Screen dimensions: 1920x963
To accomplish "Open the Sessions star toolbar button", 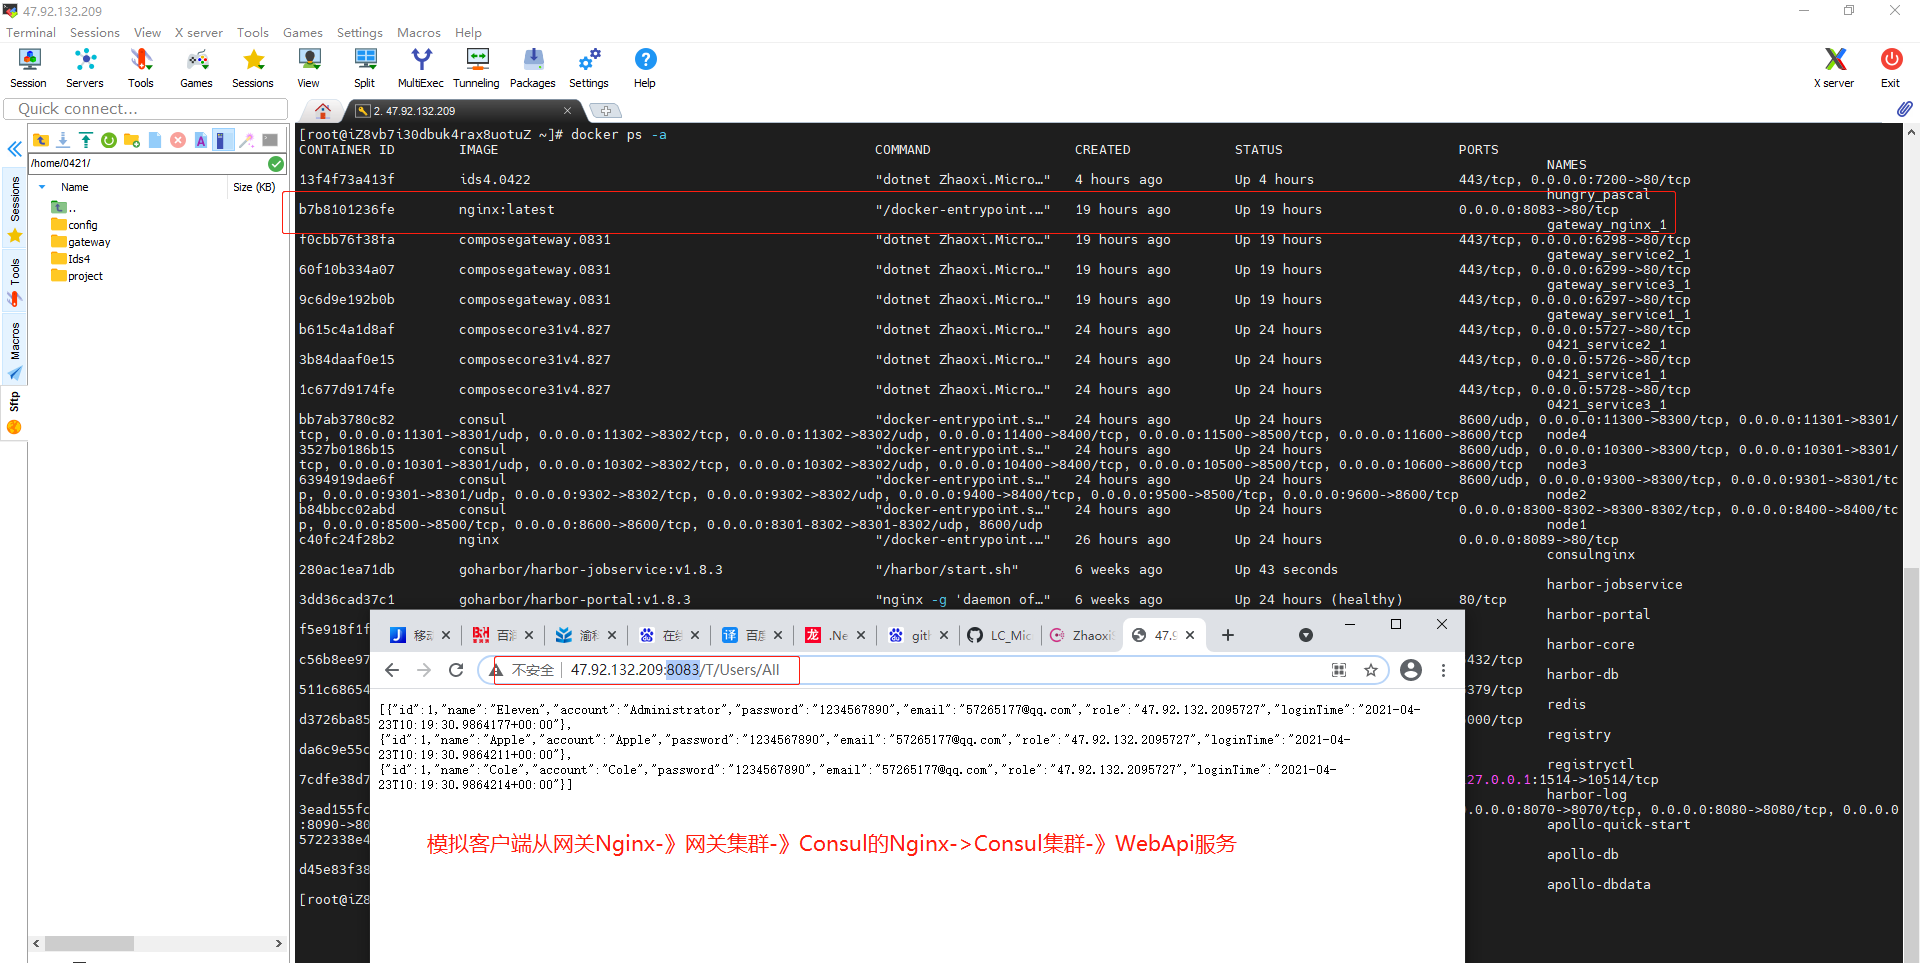I will tap(253, 68).
